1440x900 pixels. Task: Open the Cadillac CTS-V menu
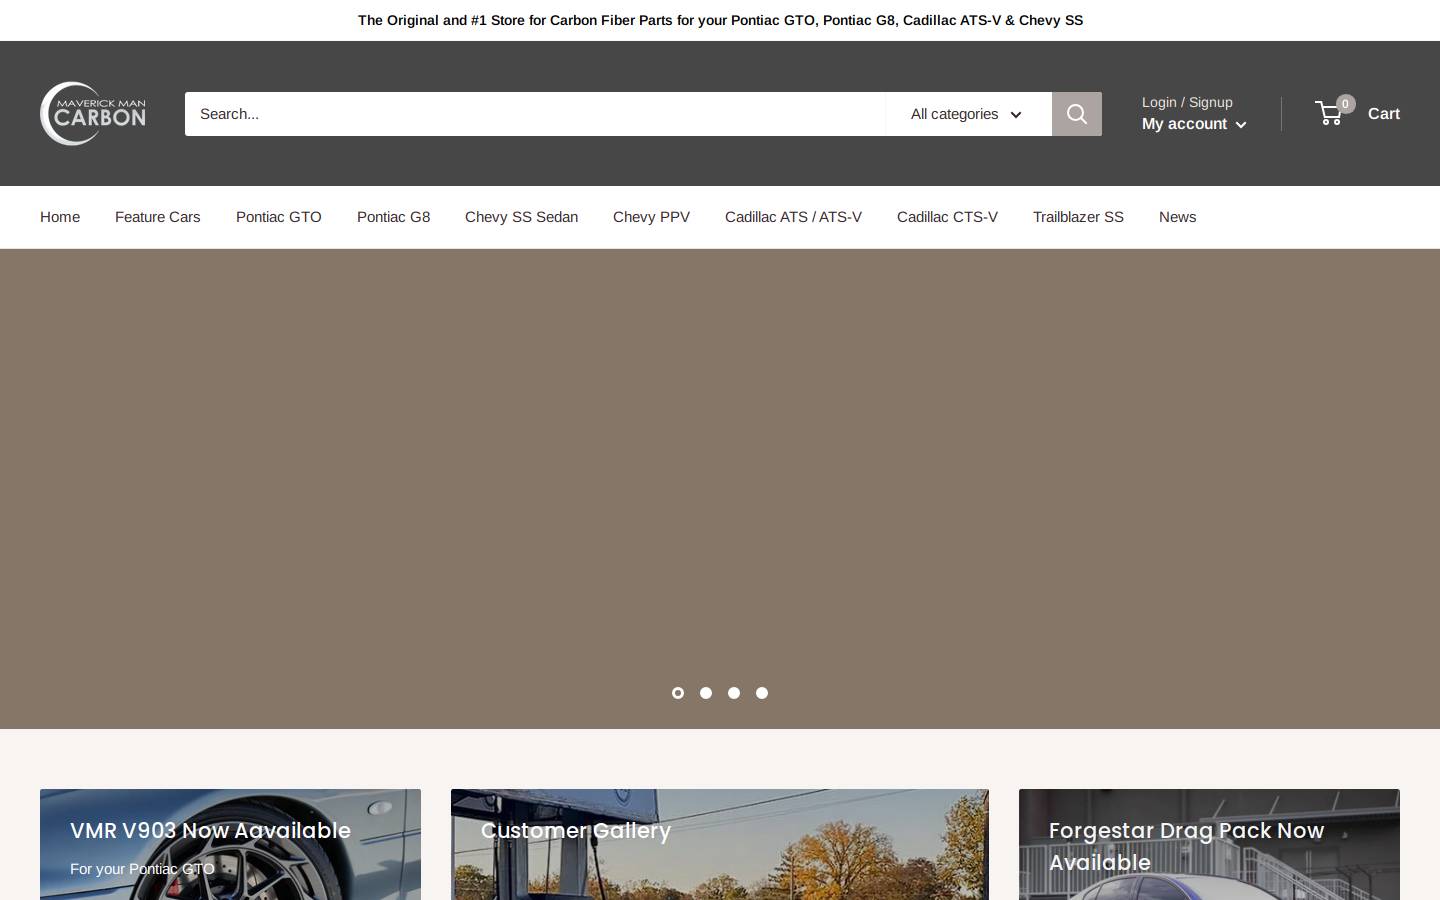(x=947, y=217)
